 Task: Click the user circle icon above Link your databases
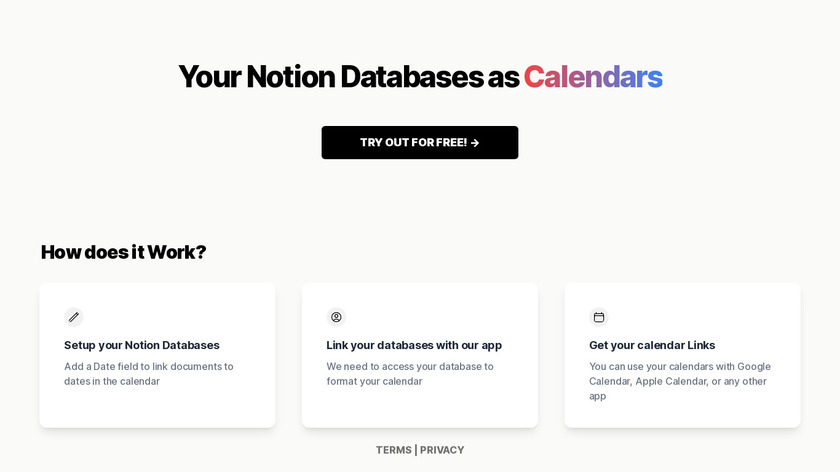click(336, 317)
